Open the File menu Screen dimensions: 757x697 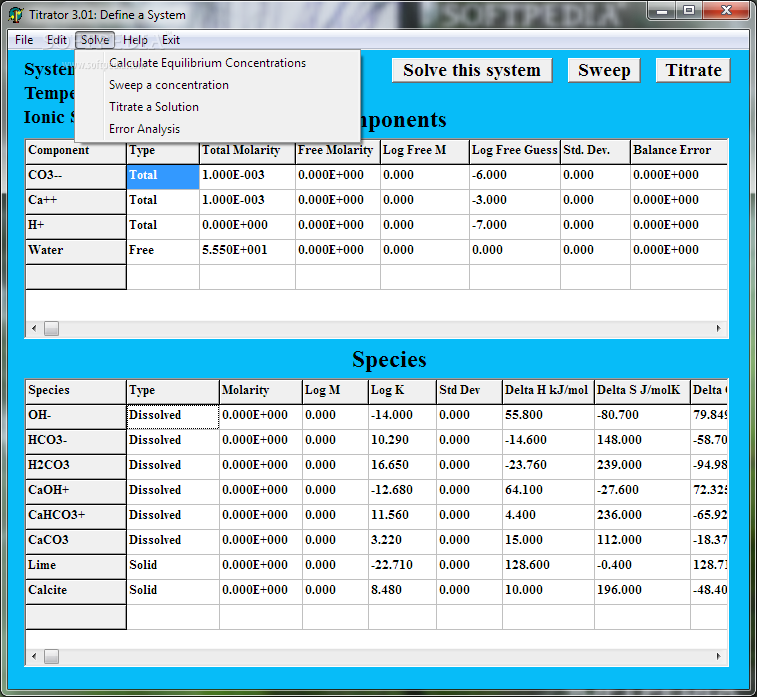24,40
